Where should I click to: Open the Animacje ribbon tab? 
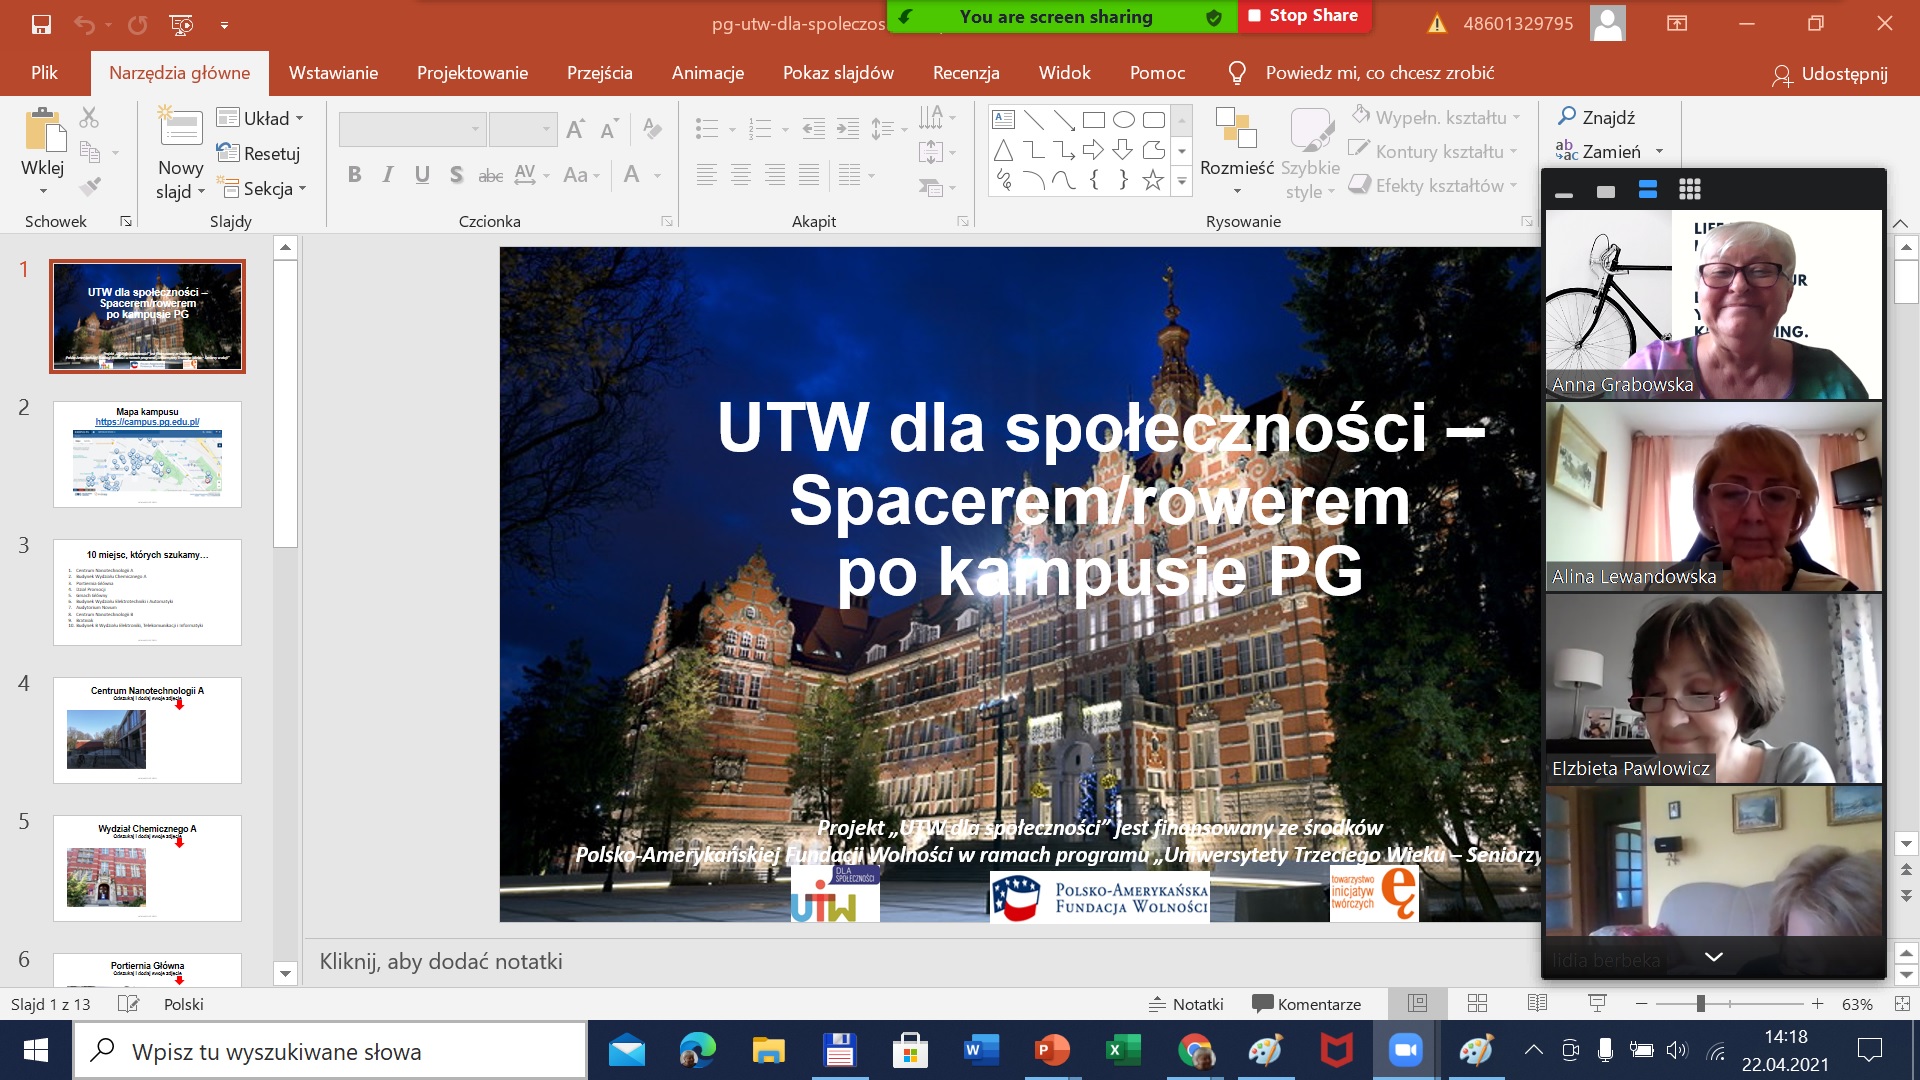coord(707,73)
